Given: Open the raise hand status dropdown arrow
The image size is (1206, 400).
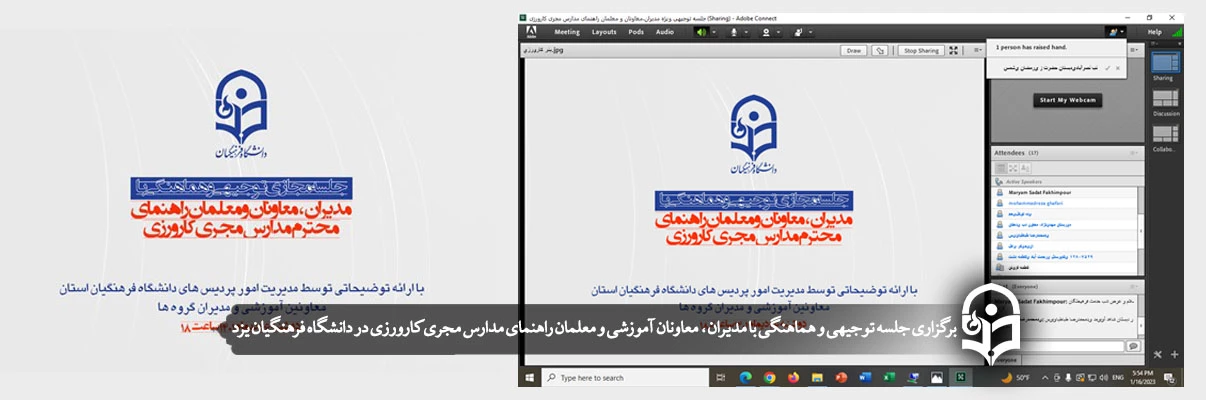Looking at the screenshot, I should coord(1123,32).
